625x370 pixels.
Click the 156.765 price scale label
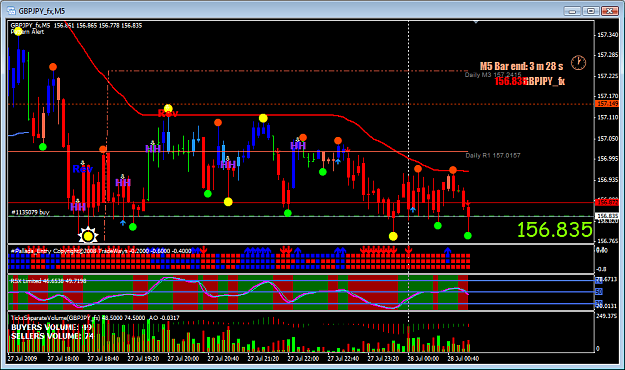coord(607,241)
